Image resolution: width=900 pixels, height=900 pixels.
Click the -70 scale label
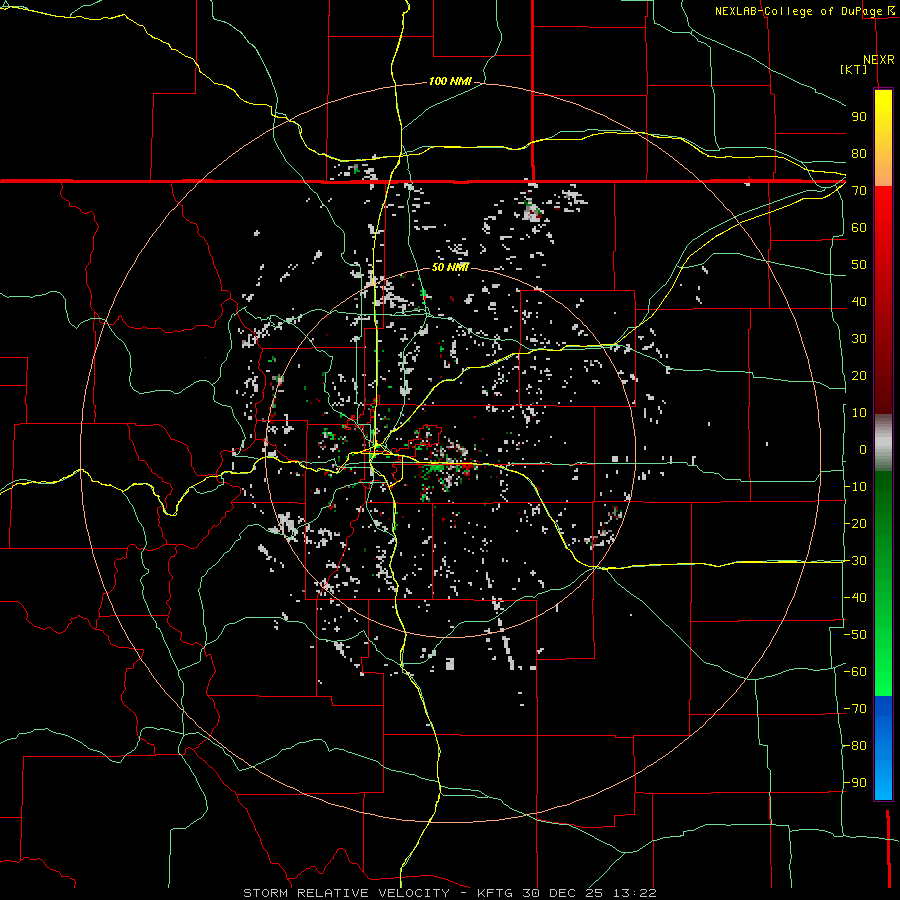click(855, 709)
